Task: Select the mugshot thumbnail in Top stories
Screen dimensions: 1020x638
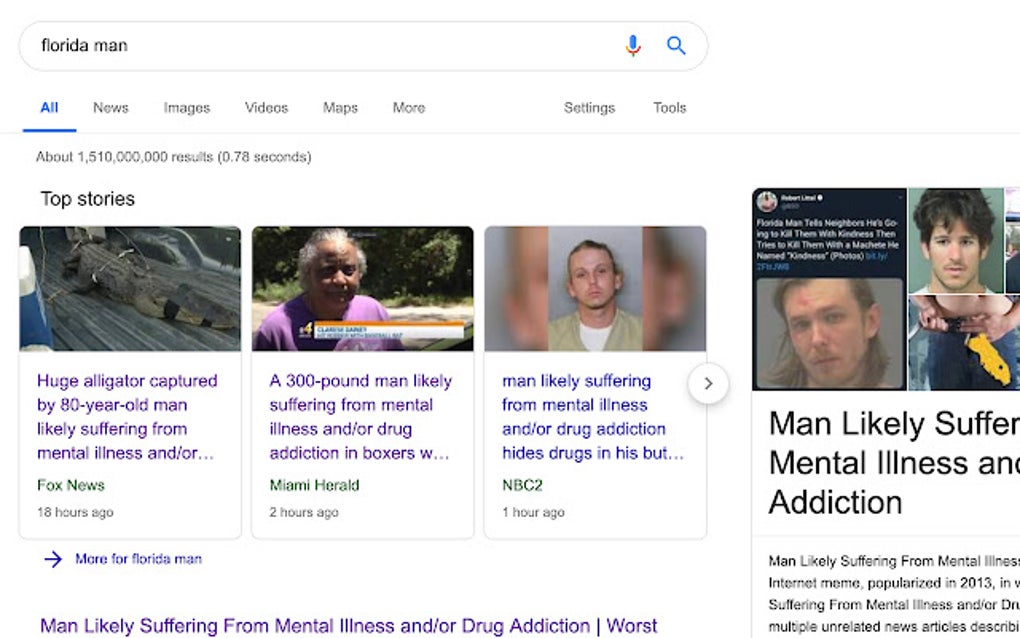Action: pyautogui.click(x=595, y=289)
